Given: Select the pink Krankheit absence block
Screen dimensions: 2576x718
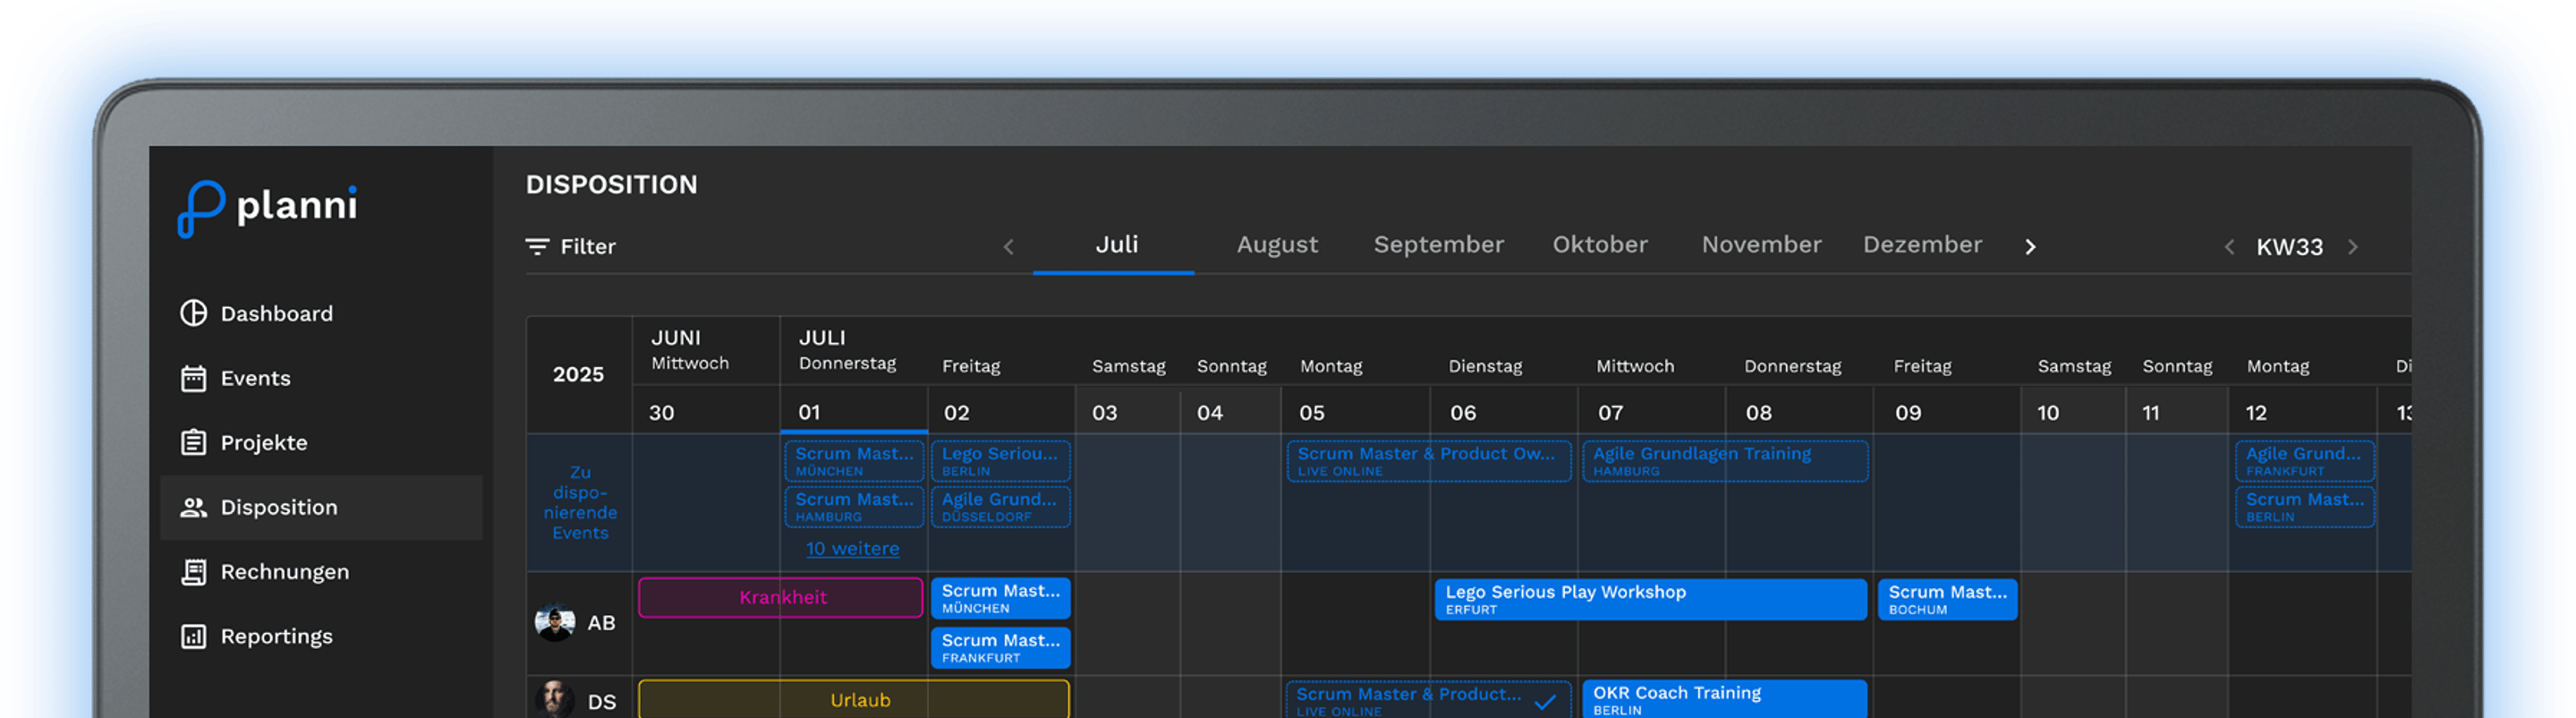Looking at the screenshot, I should pos(780,597).
